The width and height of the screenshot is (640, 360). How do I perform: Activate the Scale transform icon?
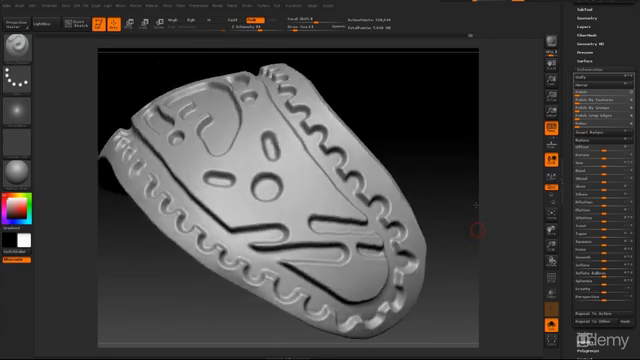(144, 24)
